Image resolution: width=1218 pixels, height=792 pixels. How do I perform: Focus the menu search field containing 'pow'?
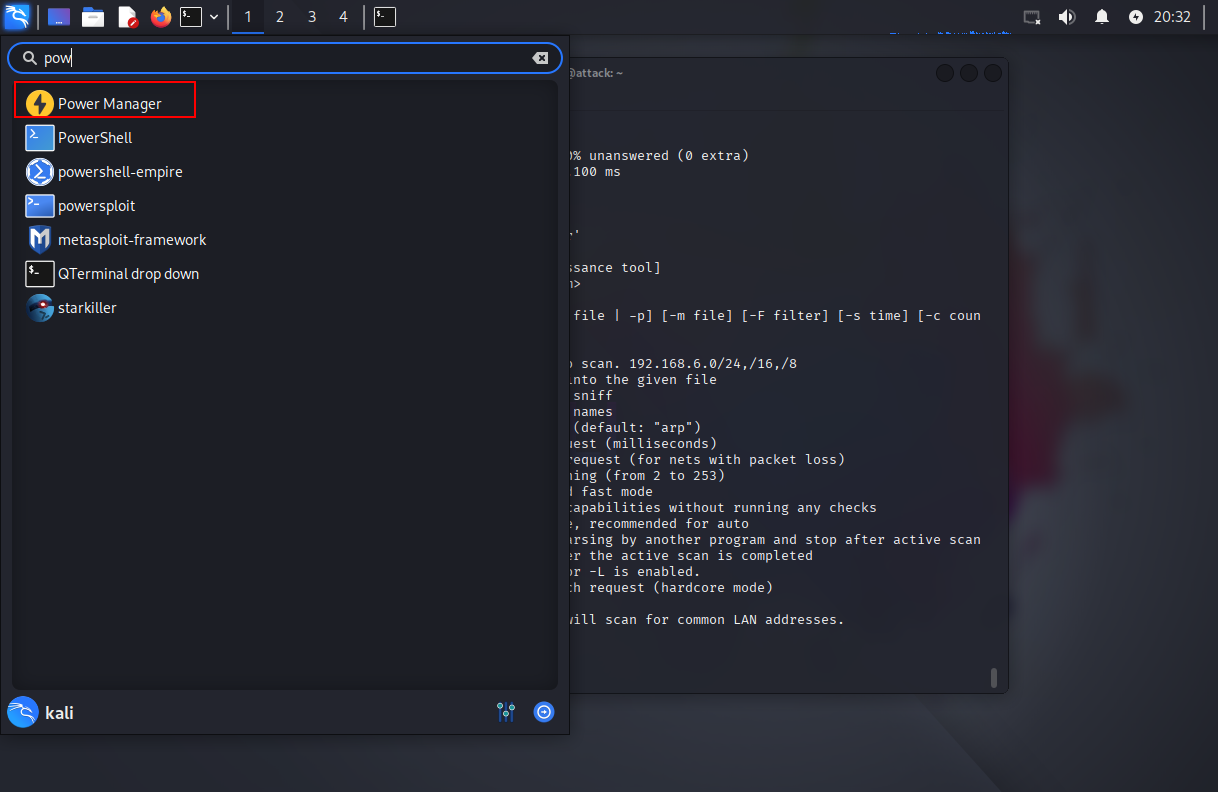click(x=285, y=58)
